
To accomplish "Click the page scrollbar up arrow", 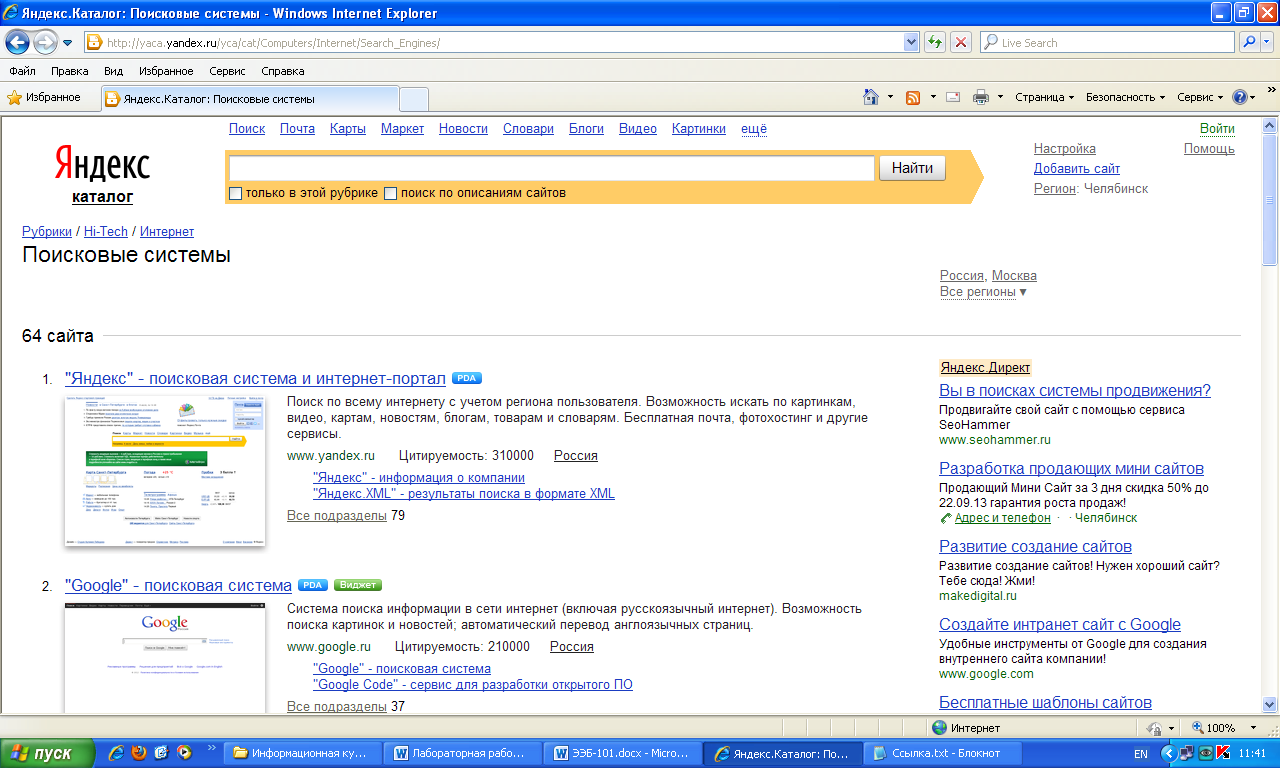I will (1271, 127).
